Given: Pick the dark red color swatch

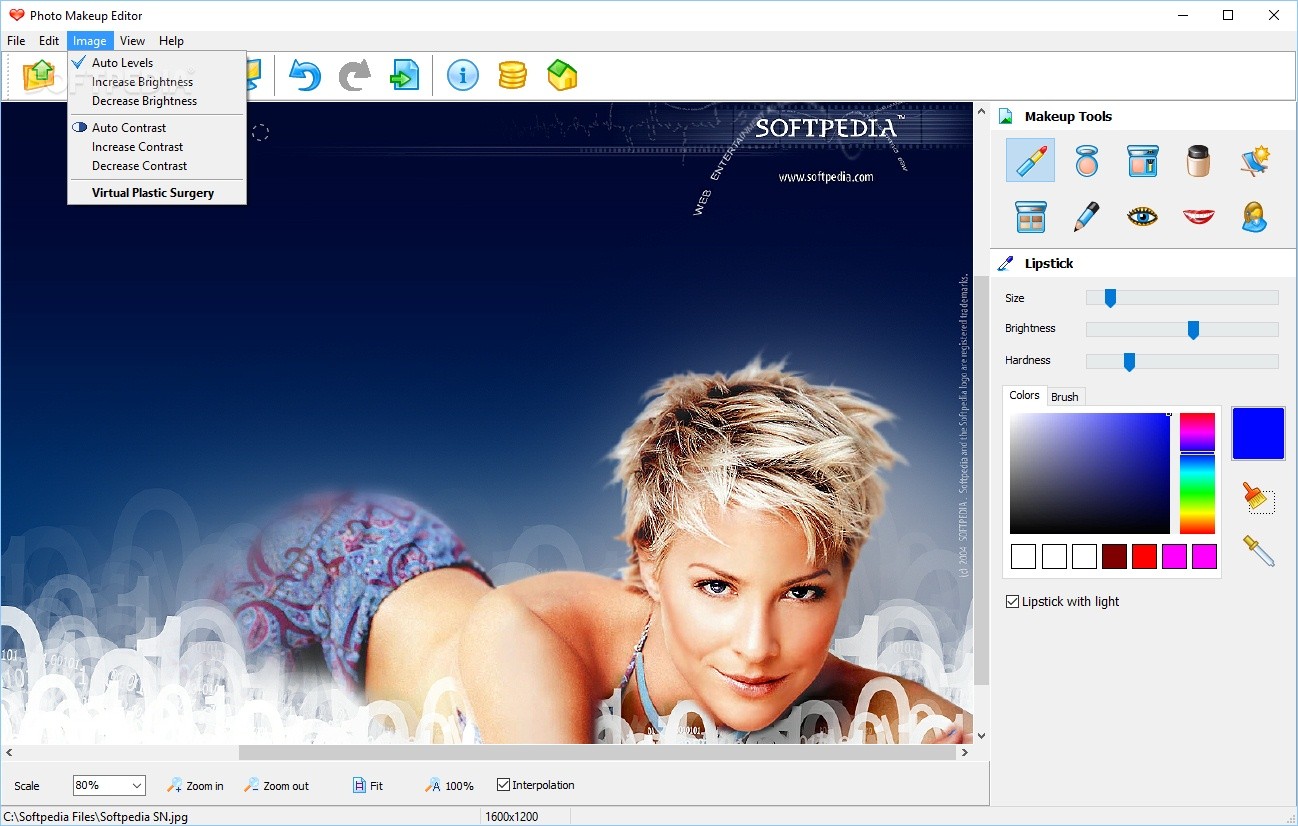Looking at the screenshot, I should 1114,557.
